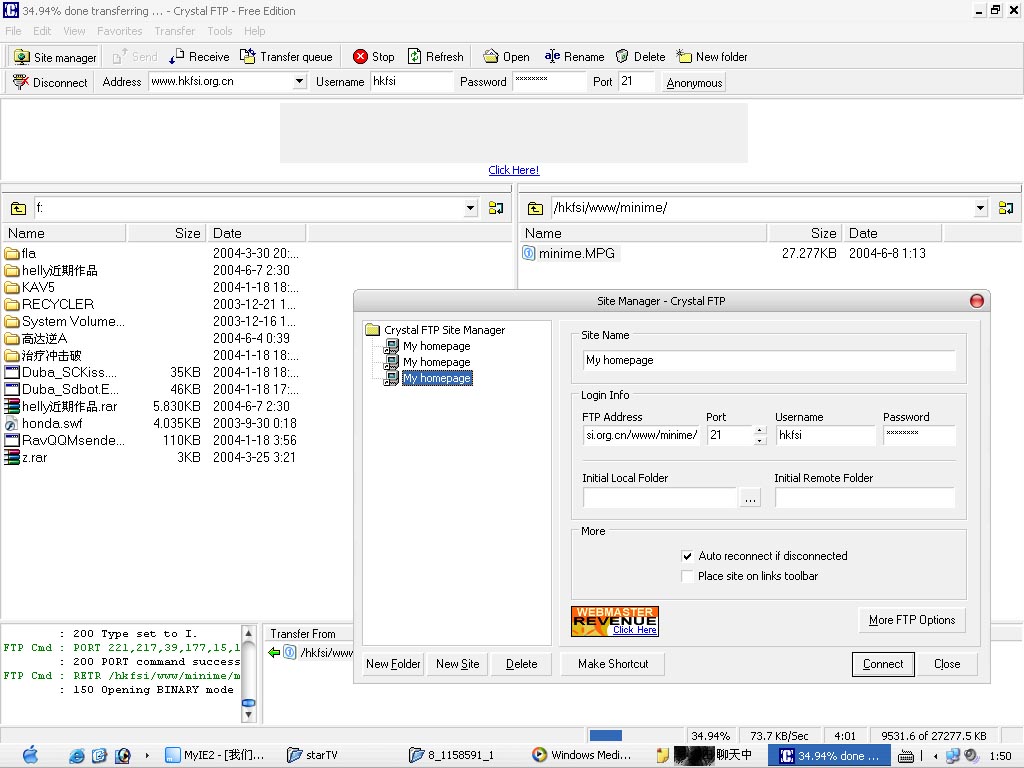Click the Make Shortcut button

(613, 664)
